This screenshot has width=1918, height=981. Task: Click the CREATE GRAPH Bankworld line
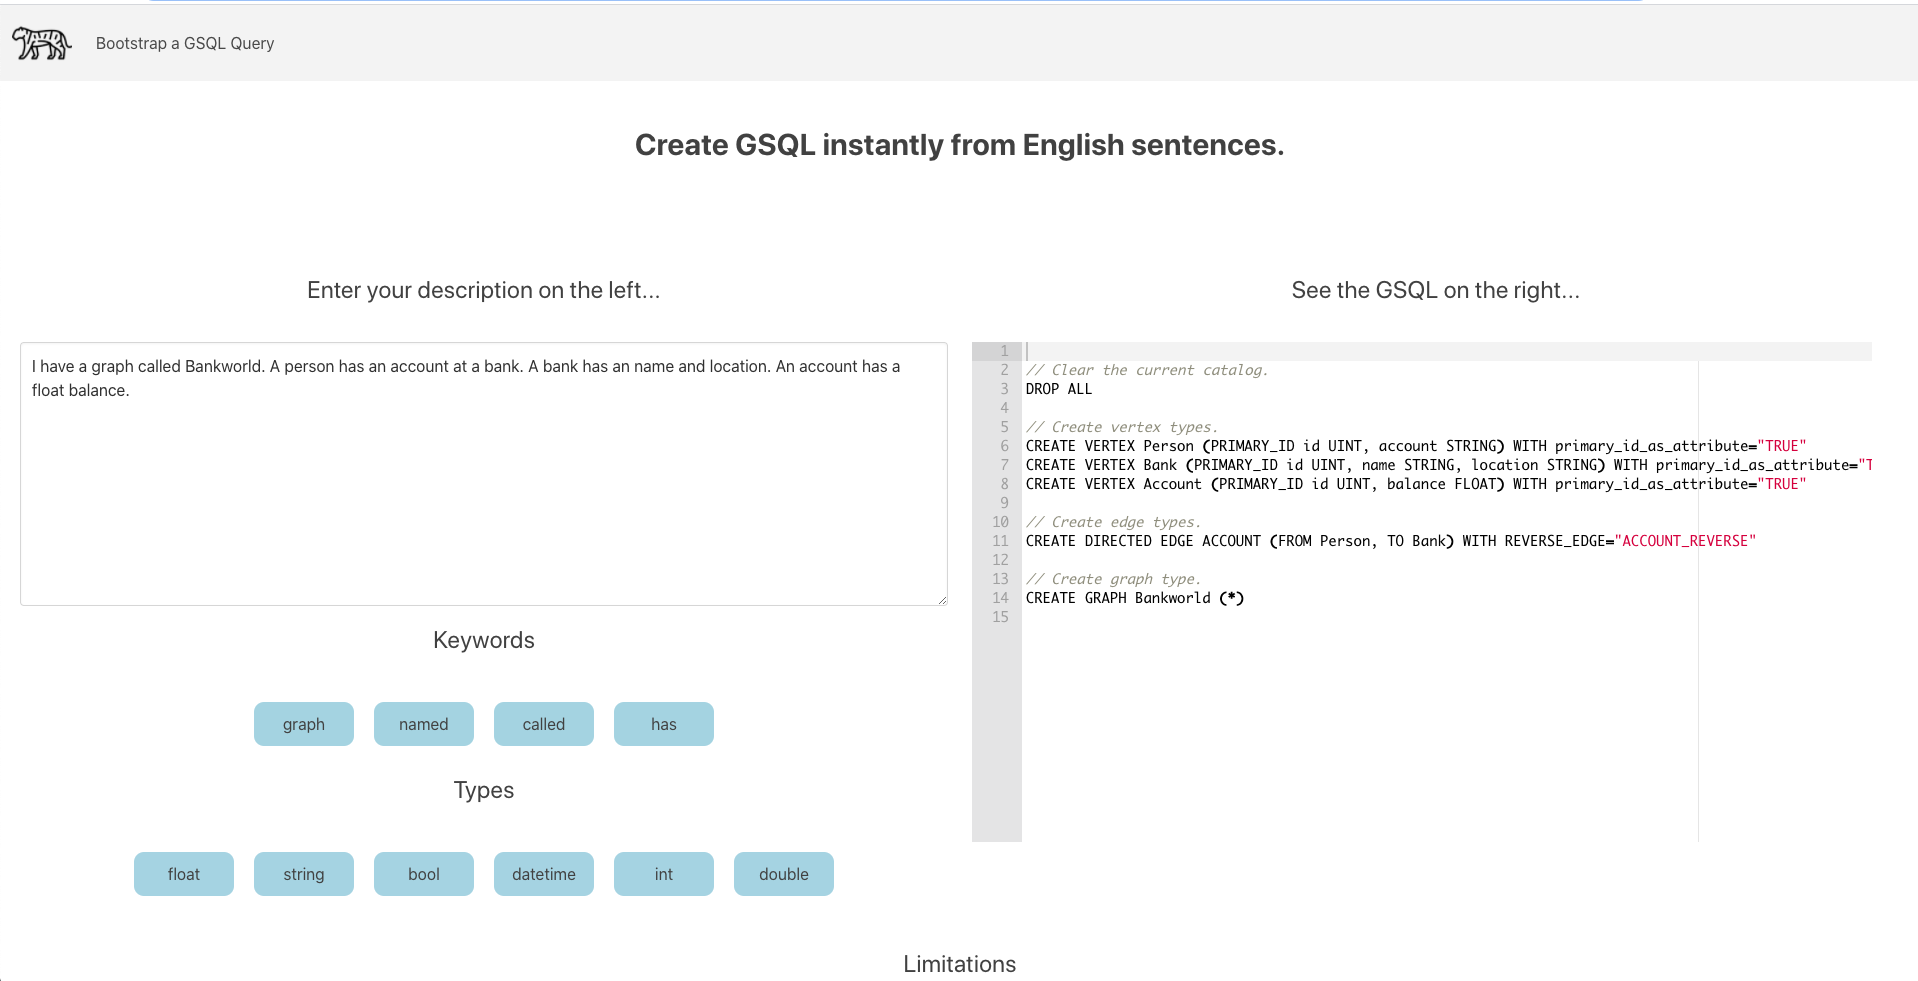[x=1135, y=598]
